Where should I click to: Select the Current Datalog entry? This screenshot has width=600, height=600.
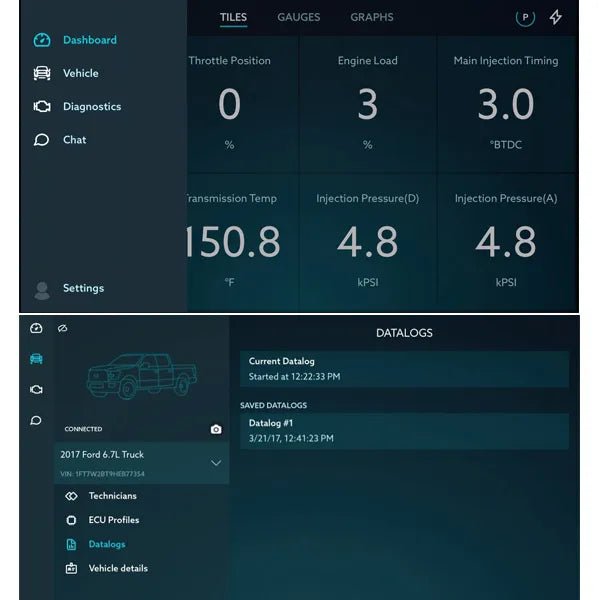[403, 369]
